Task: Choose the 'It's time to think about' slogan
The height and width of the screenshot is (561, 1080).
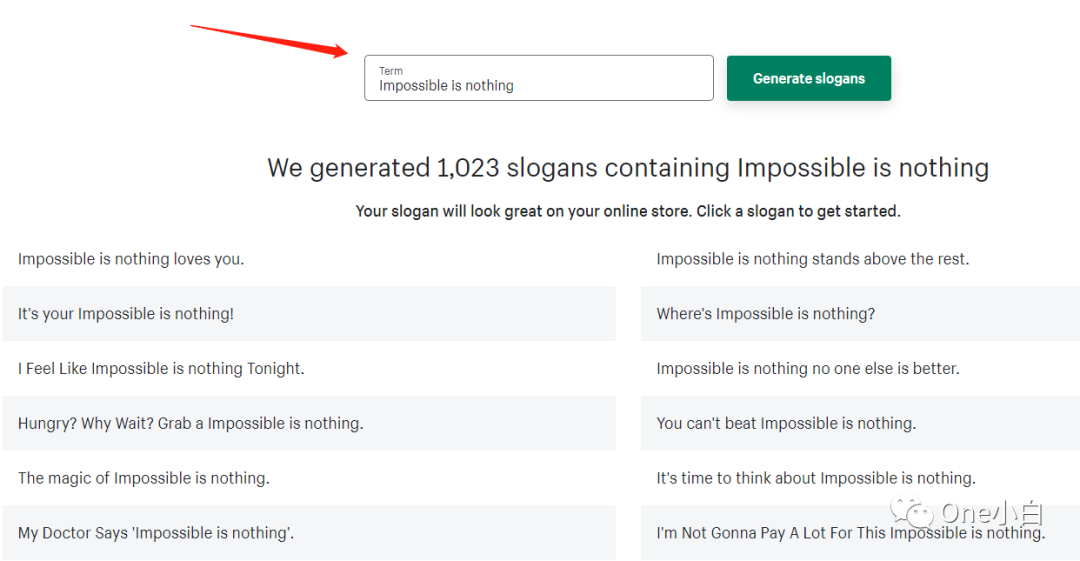Action: pos(815,478)
